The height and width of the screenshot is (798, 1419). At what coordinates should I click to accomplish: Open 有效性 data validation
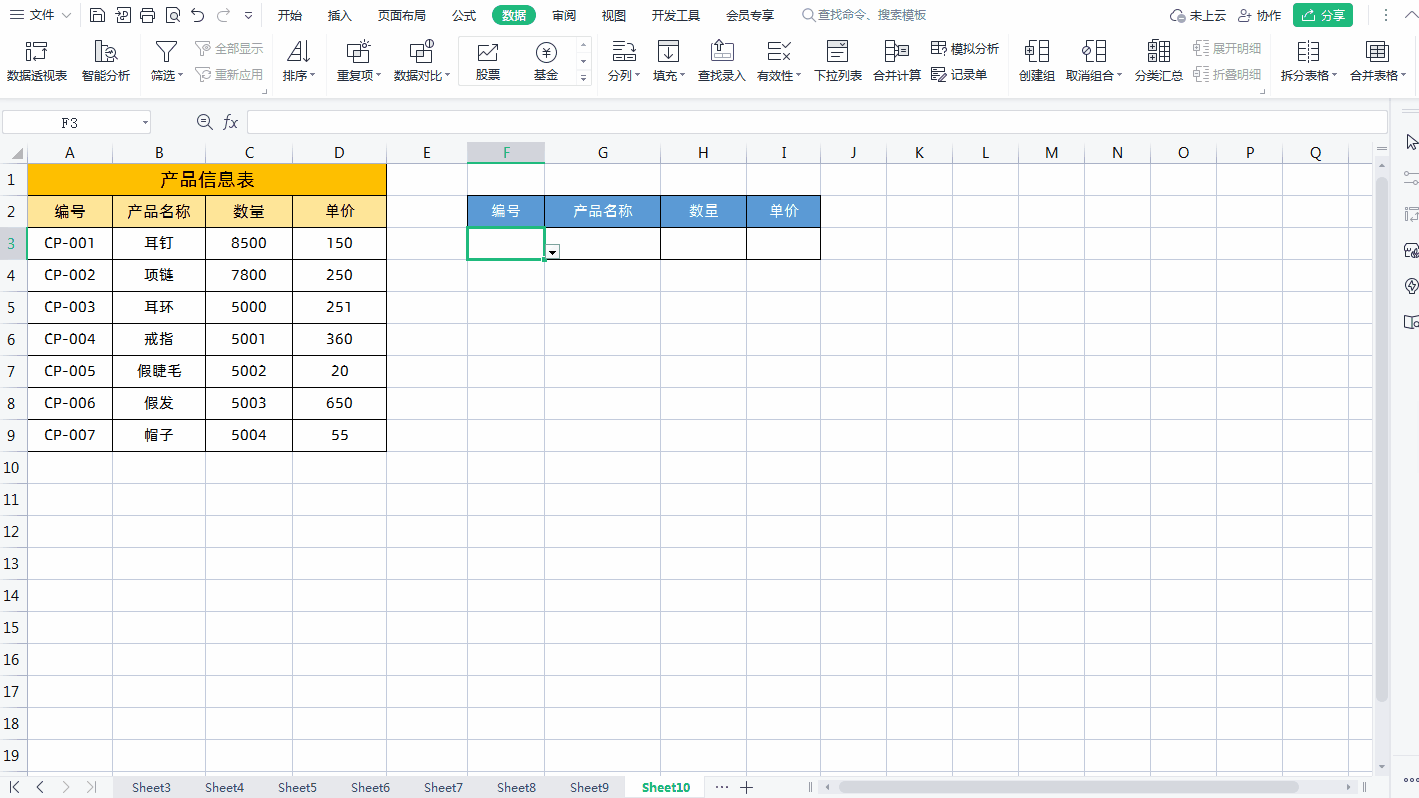point(779,62)
